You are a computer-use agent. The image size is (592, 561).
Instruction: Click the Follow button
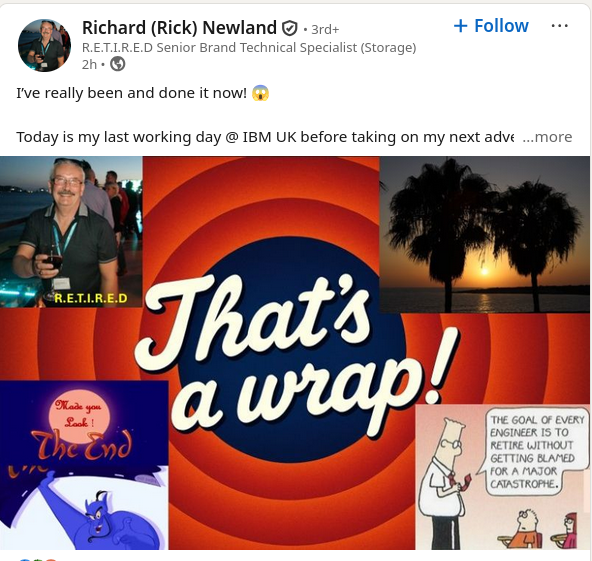(x=491, y=26)
